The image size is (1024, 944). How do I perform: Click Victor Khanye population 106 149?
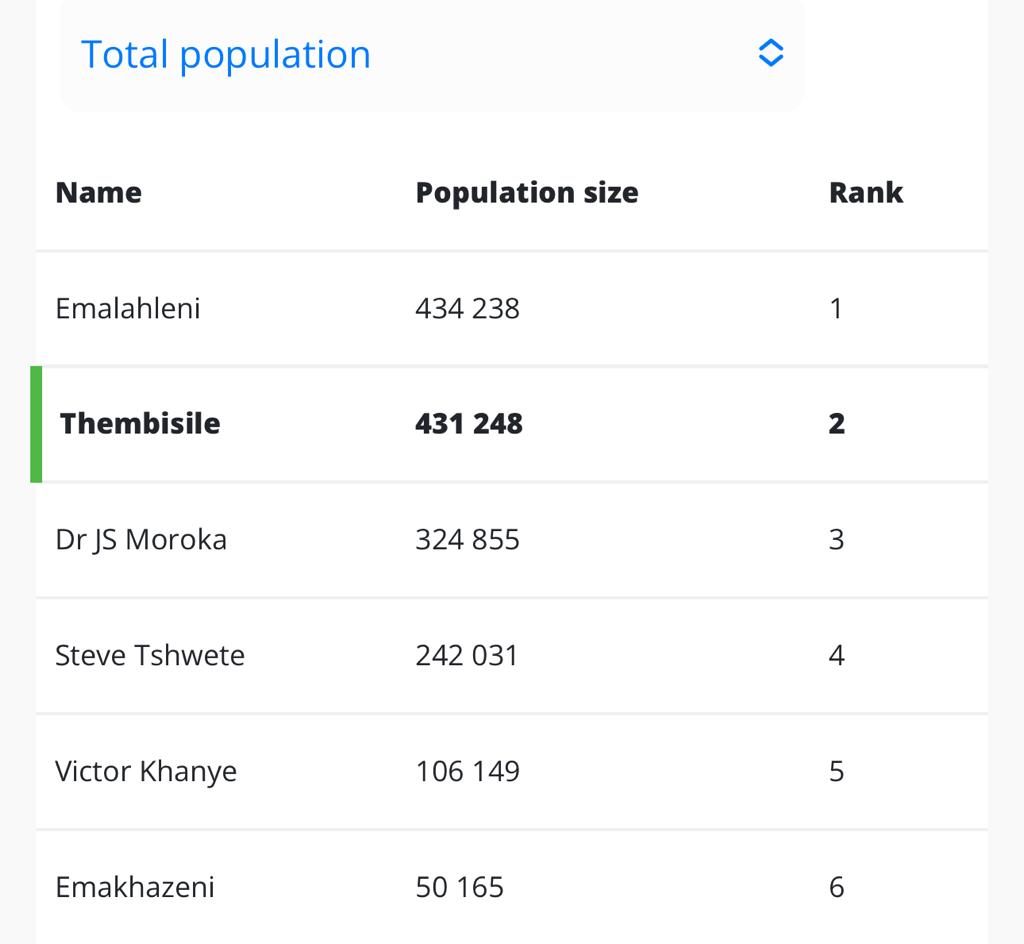(467, 771)
